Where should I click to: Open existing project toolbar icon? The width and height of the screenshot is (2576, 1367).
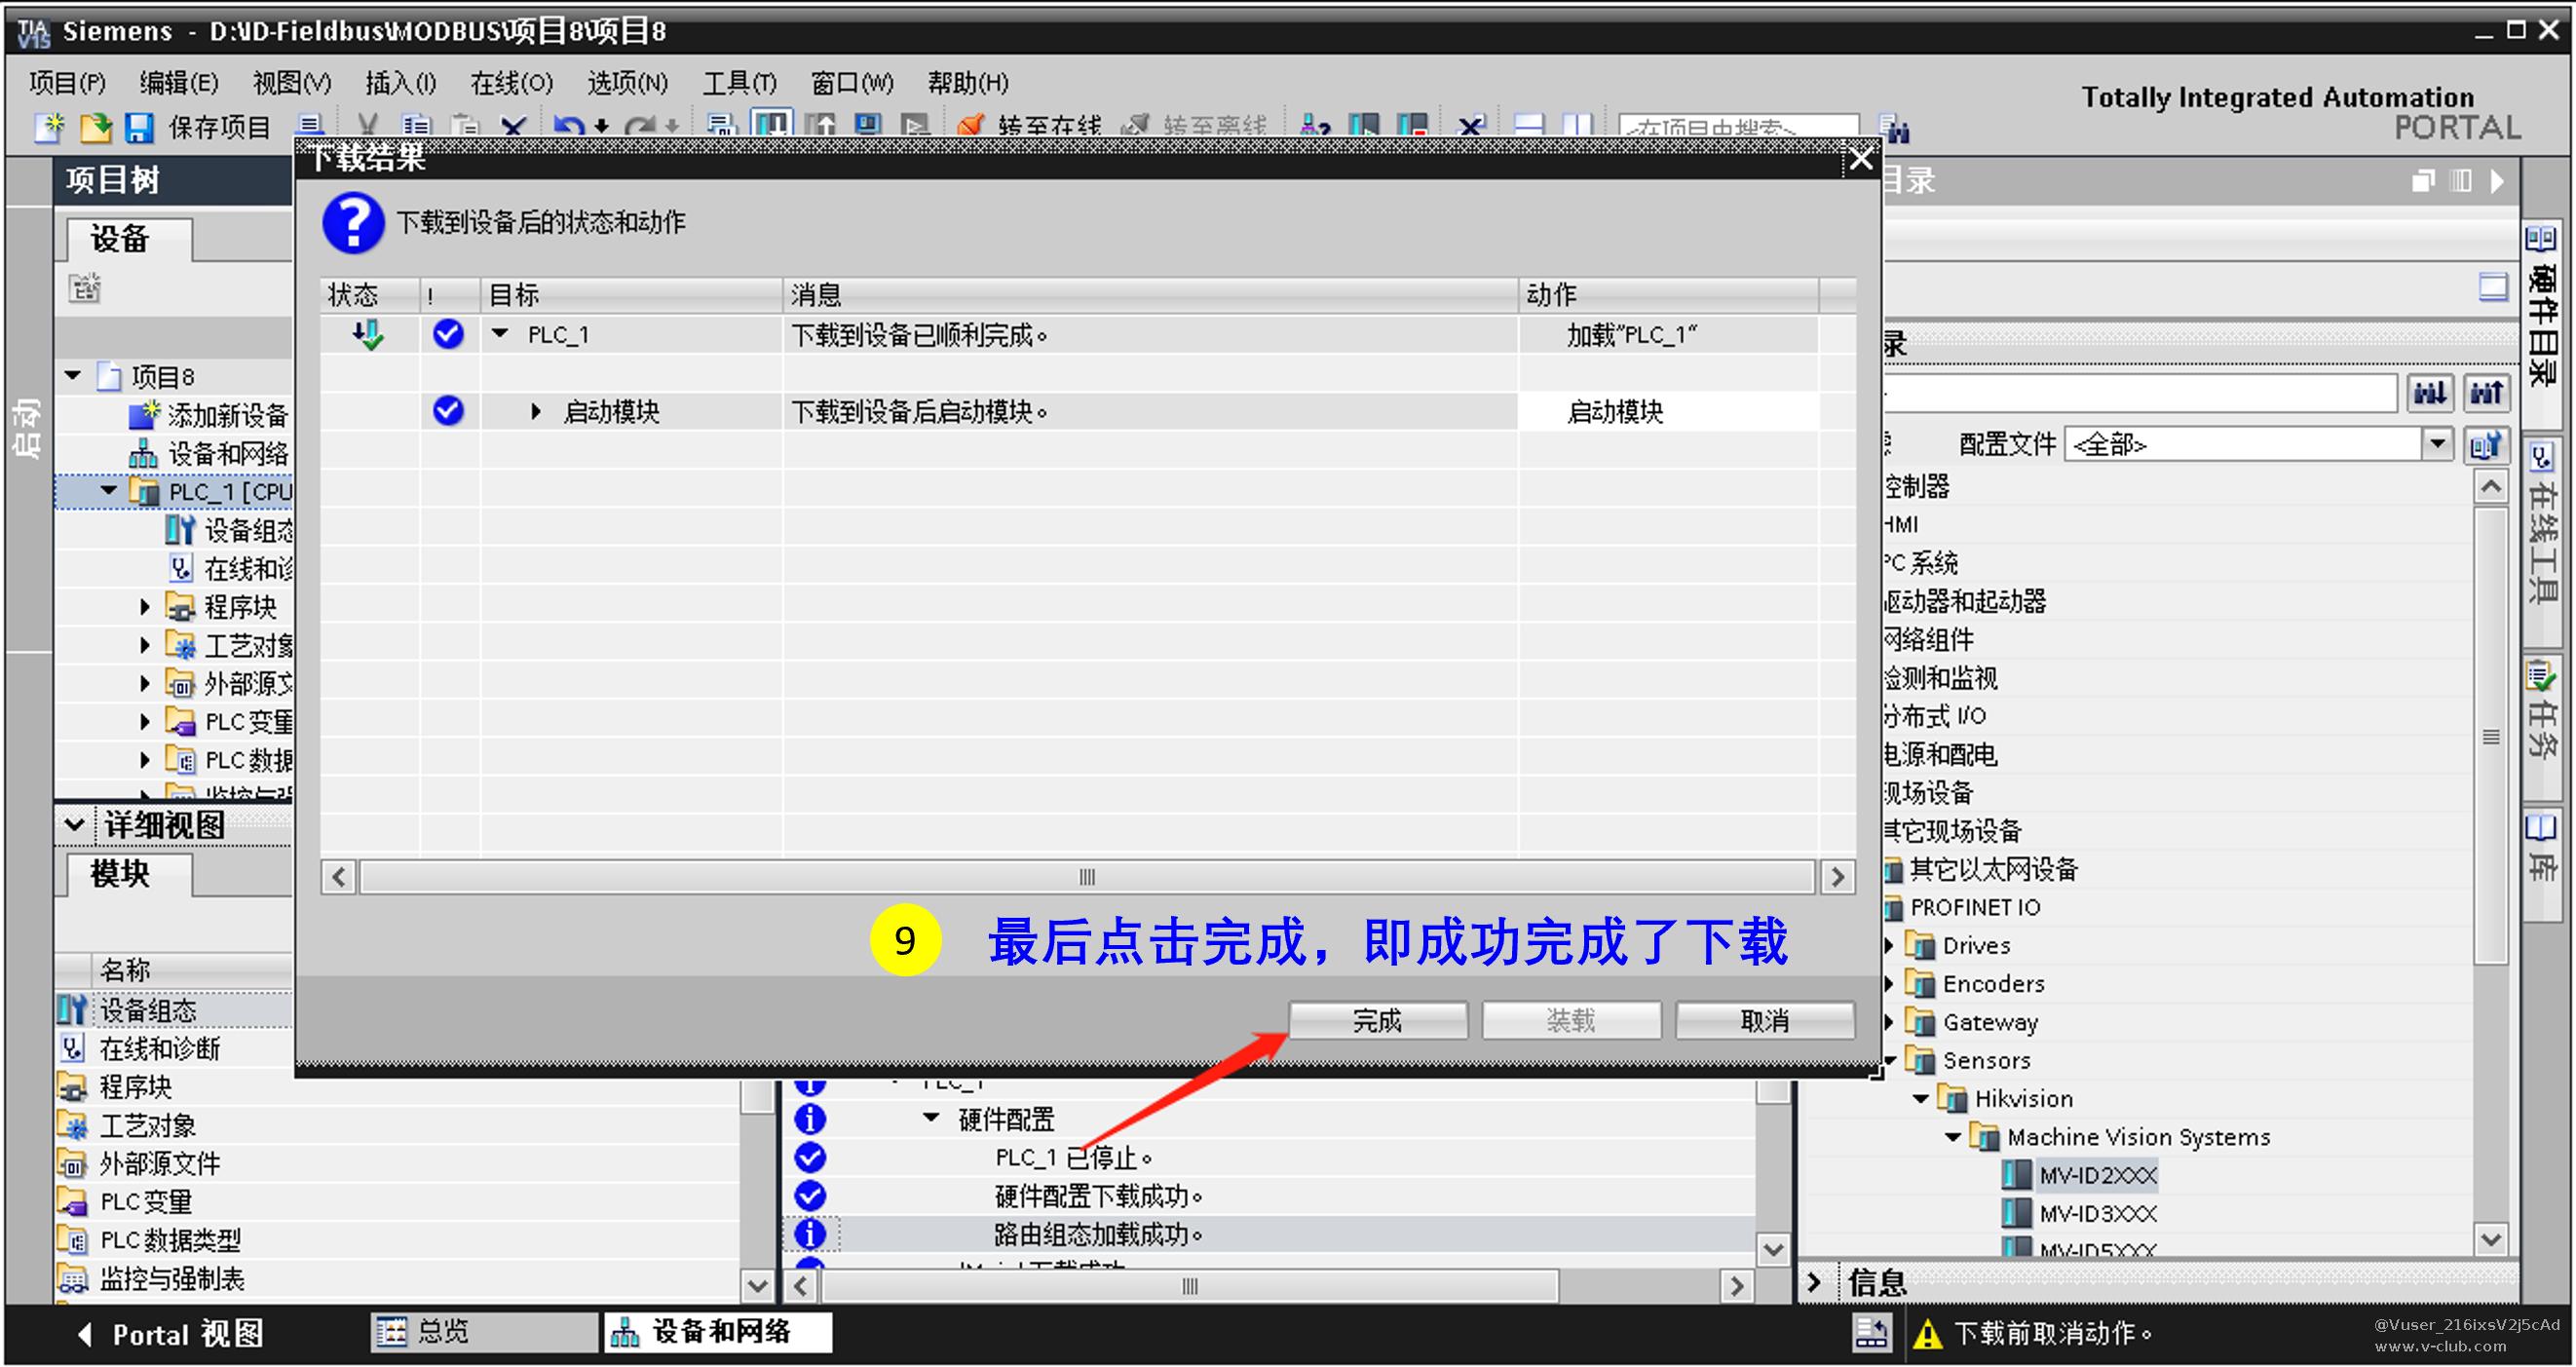(95, 128)
